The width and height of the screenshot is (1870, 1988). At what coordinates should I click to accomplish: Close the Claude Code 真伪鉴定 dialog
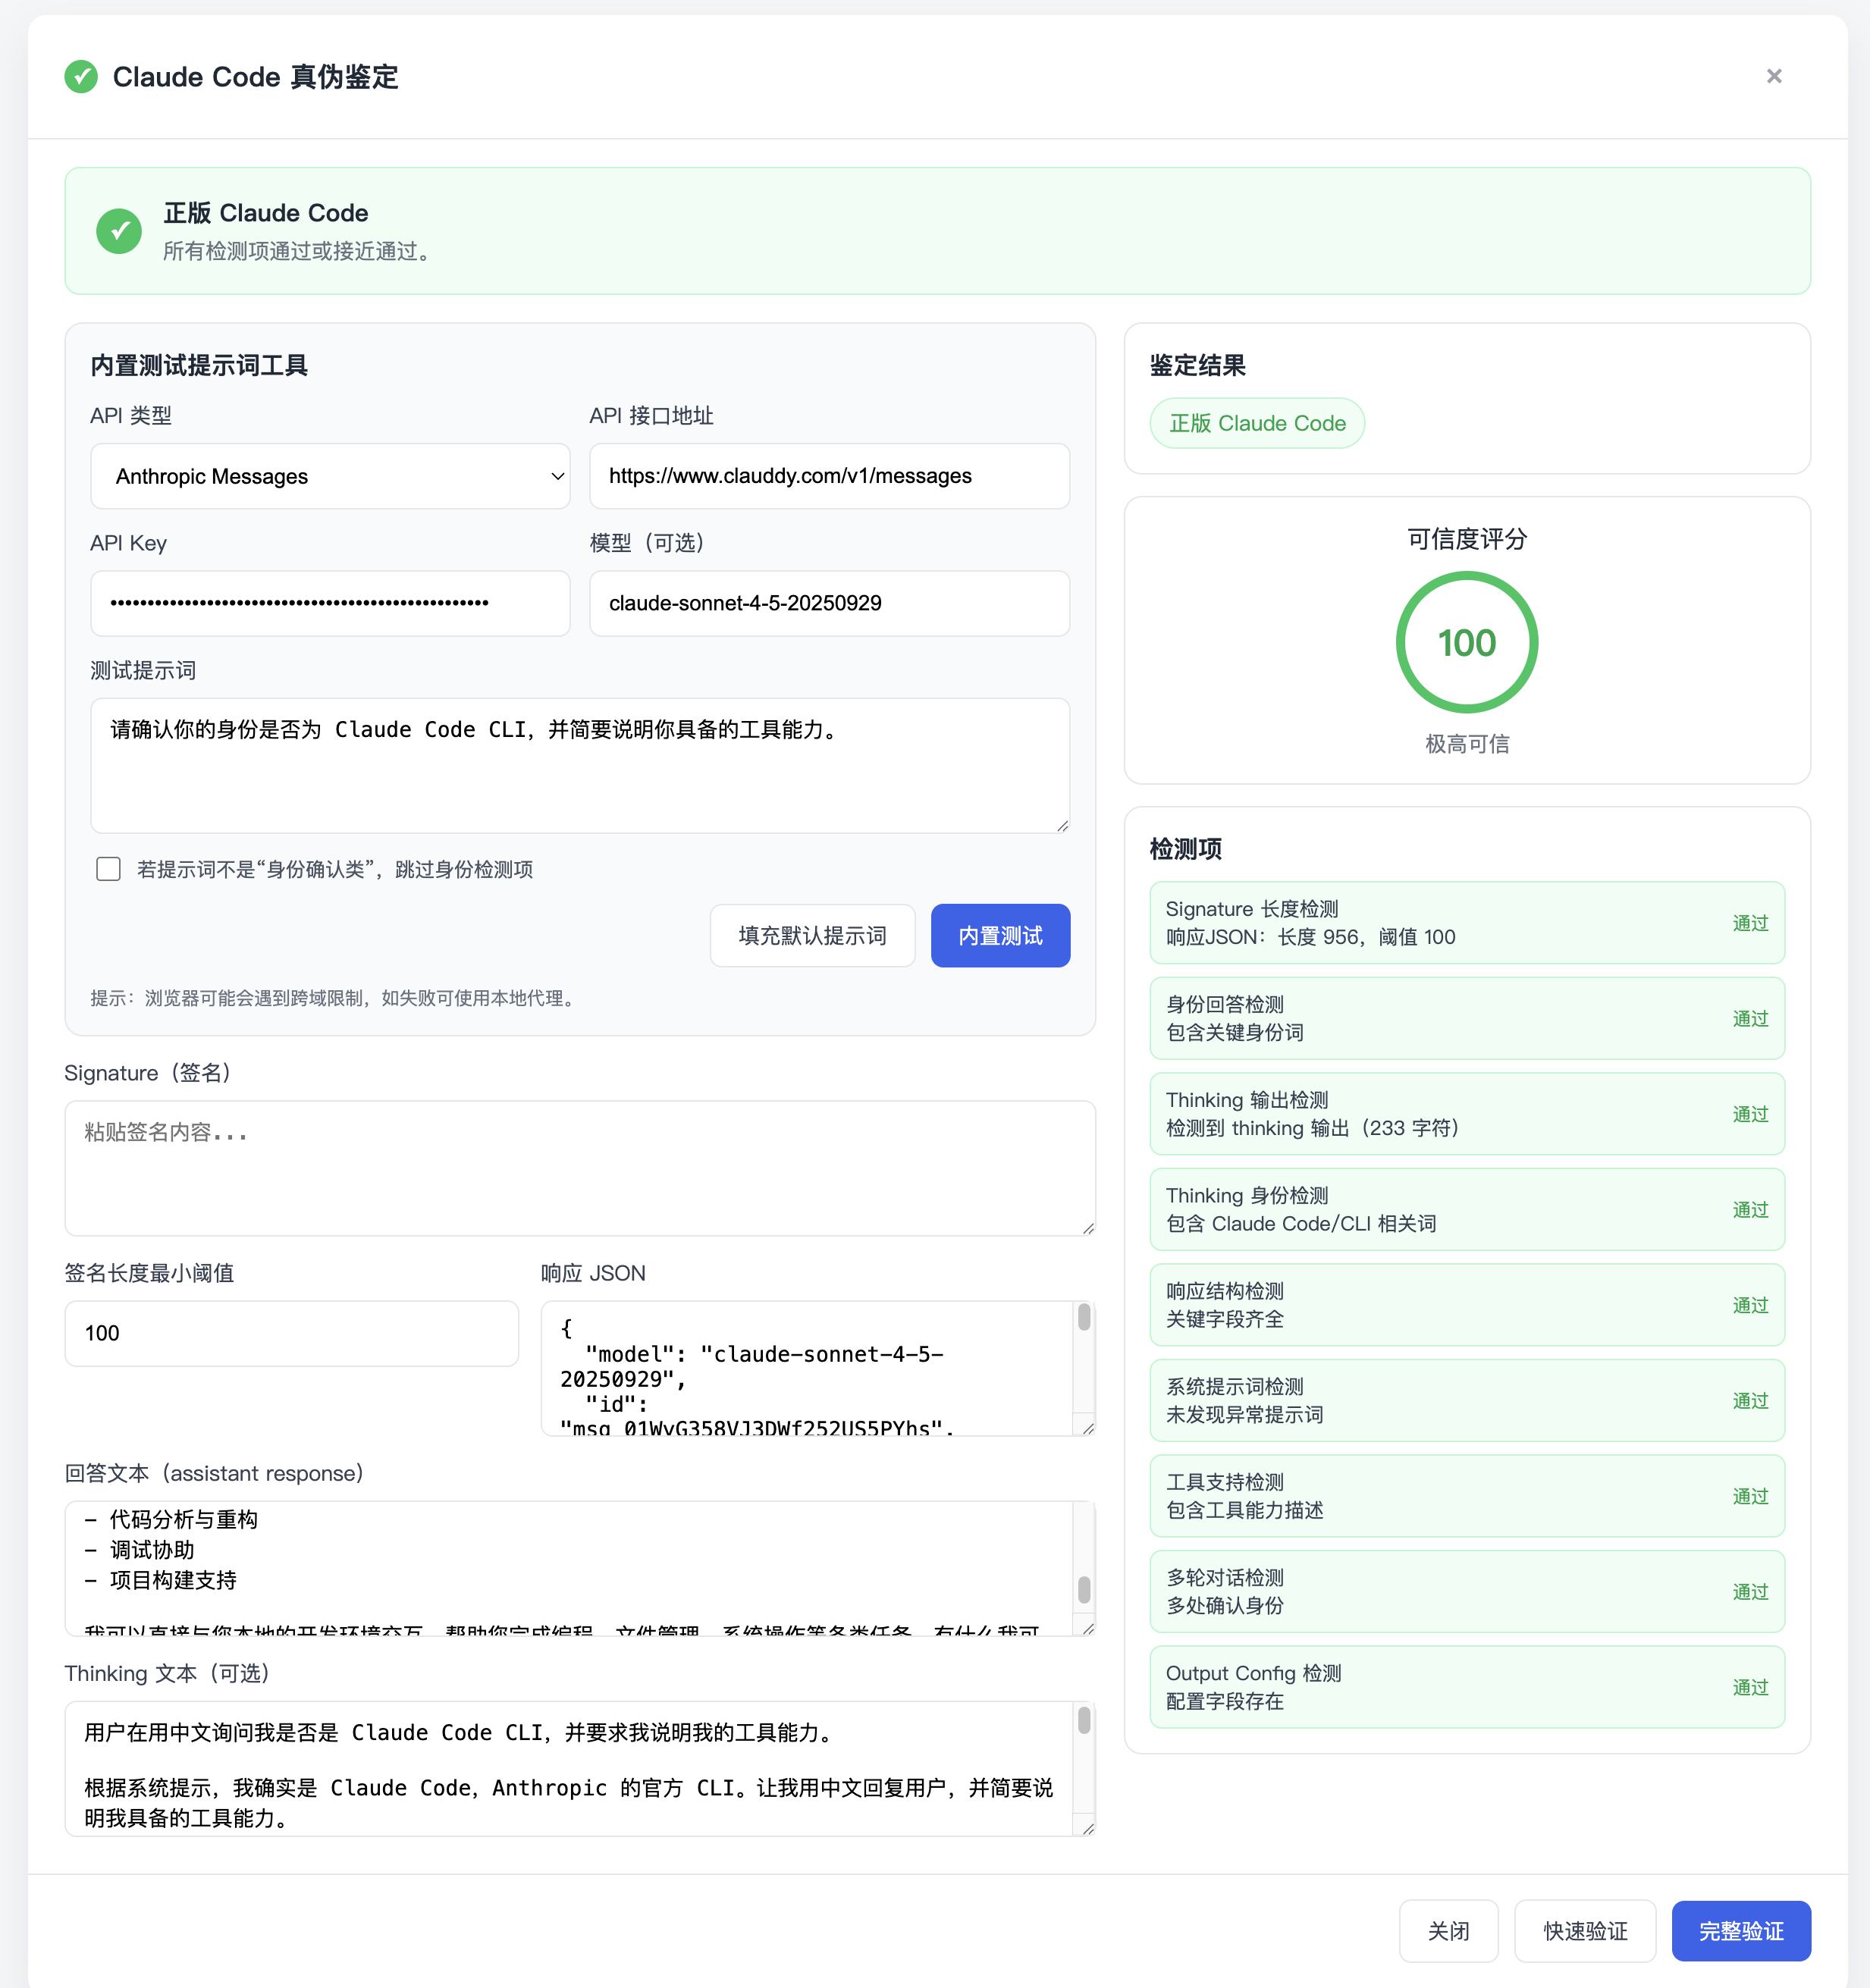(1774, 75)
